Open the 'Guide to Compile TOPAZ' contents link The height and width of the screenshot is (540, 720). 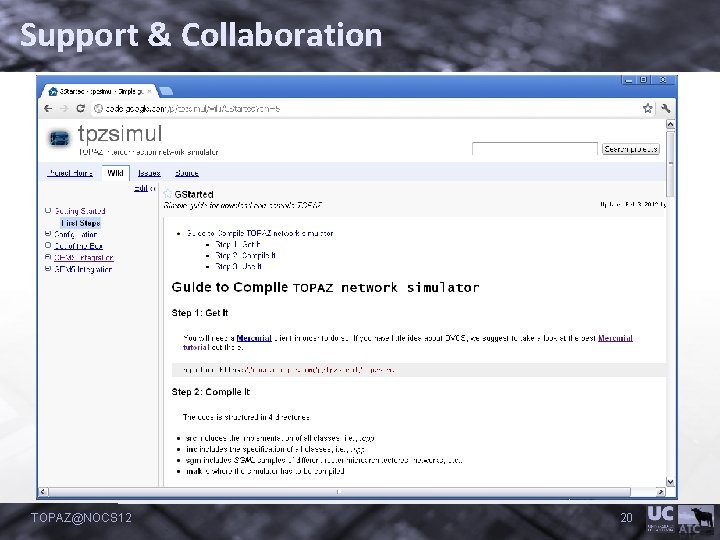tap(260, 233)
